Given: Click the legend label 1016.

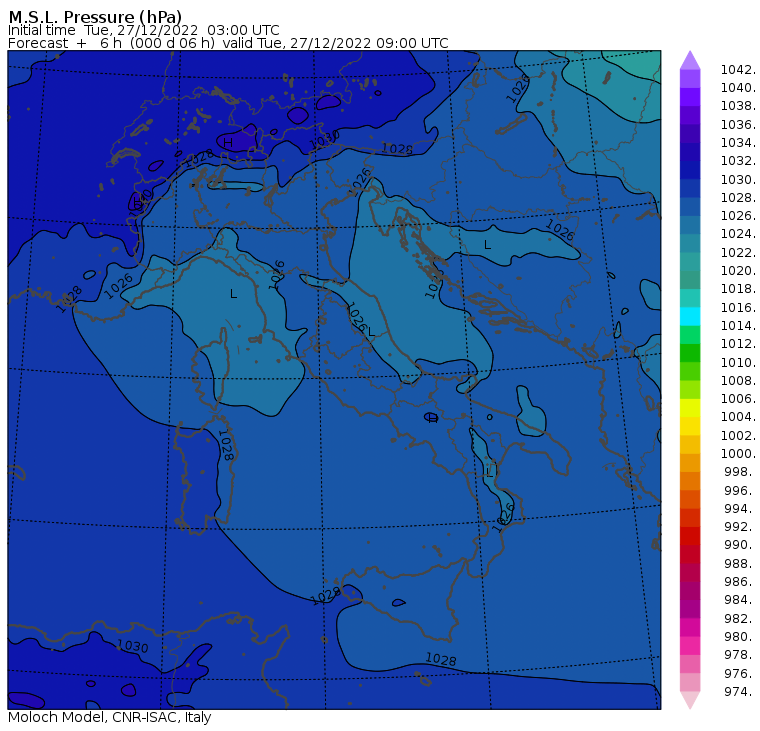Looking at the screenshot, I should point(738,307).
